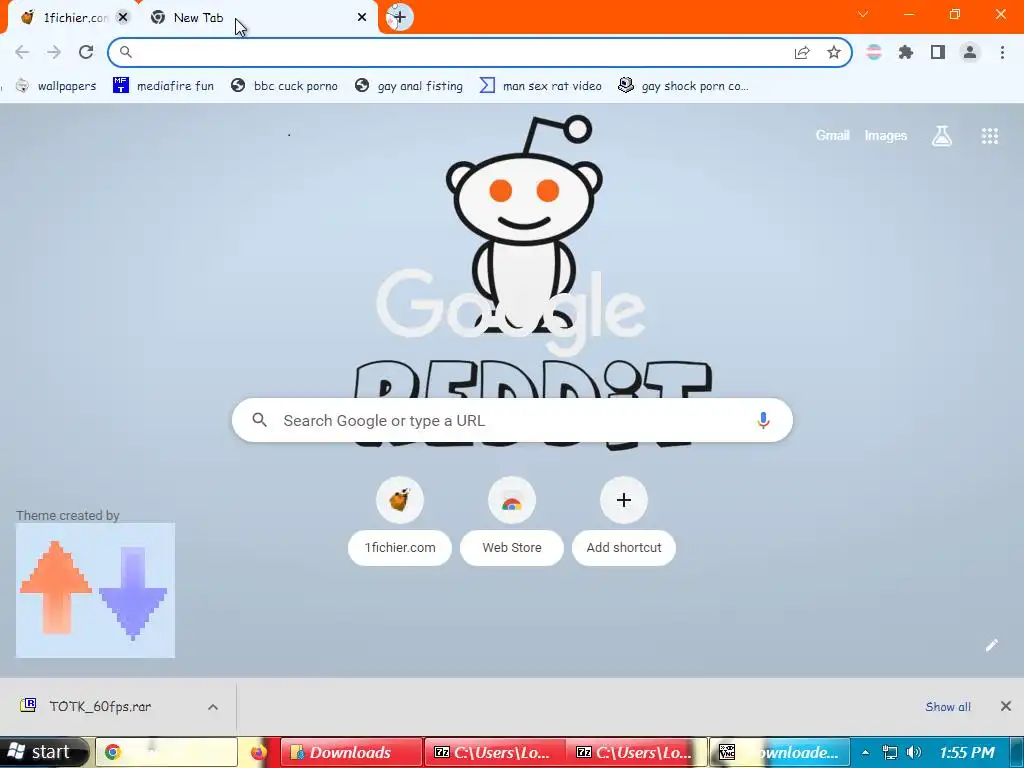Reload the current page
The width and height of the screenshot is (1024, 768).
pos(86,52)
